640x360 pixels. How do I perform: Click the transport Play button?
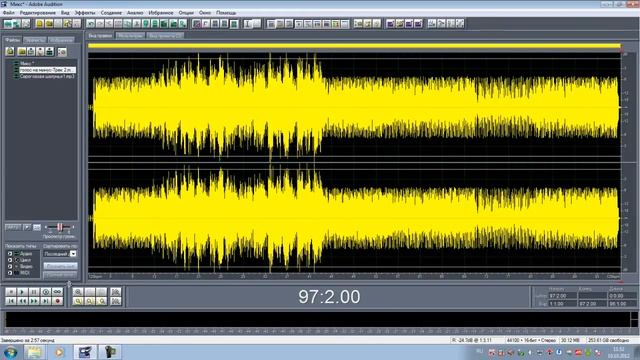pyautogui.click(x=22, y=292)
